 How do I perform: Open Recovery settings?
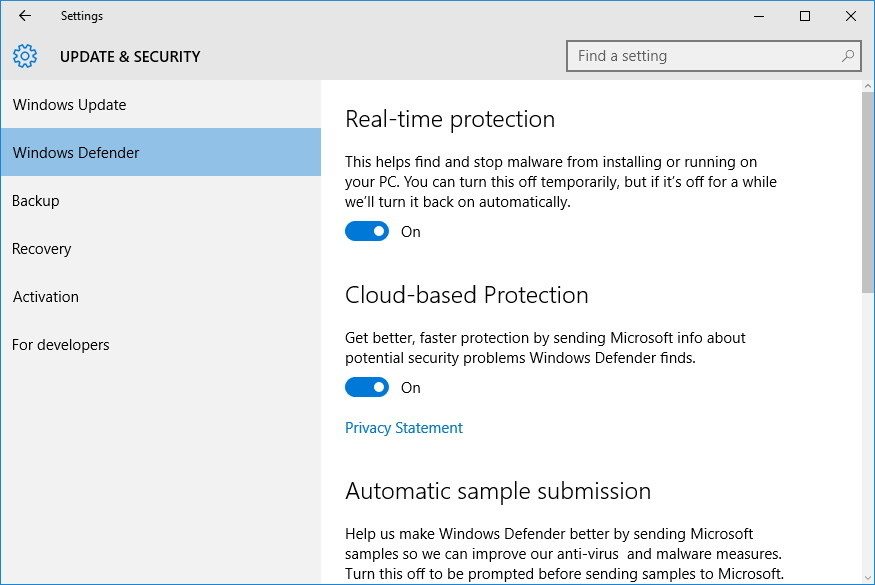(x=41, y=248)
